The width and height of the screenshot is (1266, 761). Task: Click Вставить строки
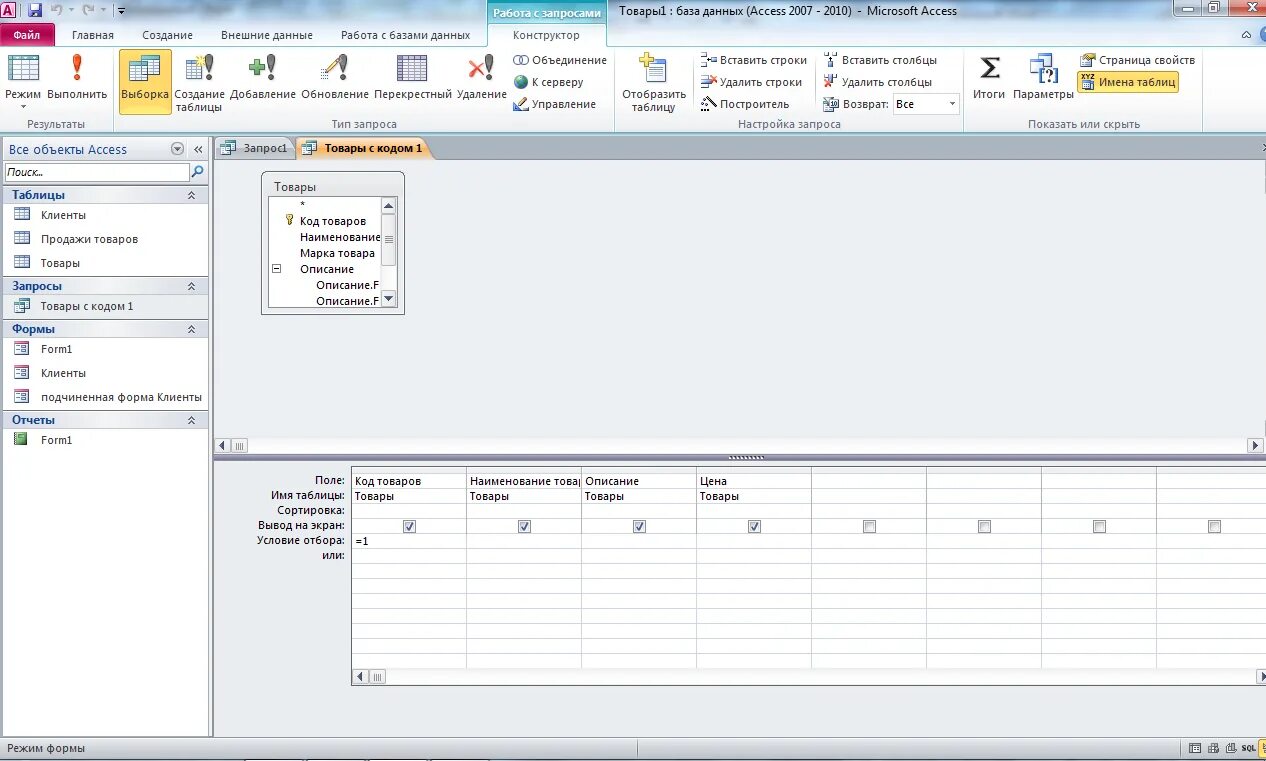point(754,60)
